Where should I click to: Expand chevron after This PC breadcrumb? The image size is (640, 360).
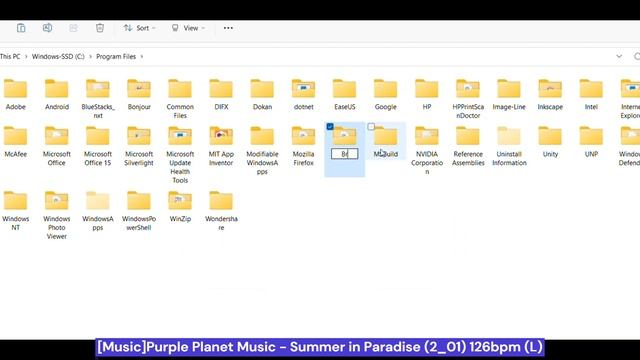pos(26,56)
